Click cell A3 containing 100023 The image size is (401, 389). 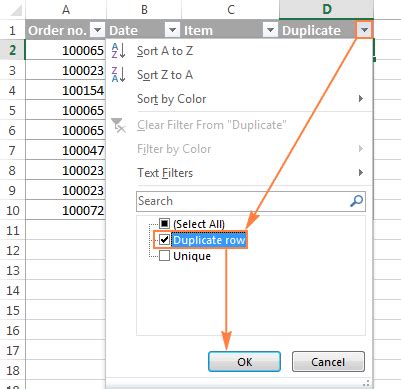[x=66, y=70]
